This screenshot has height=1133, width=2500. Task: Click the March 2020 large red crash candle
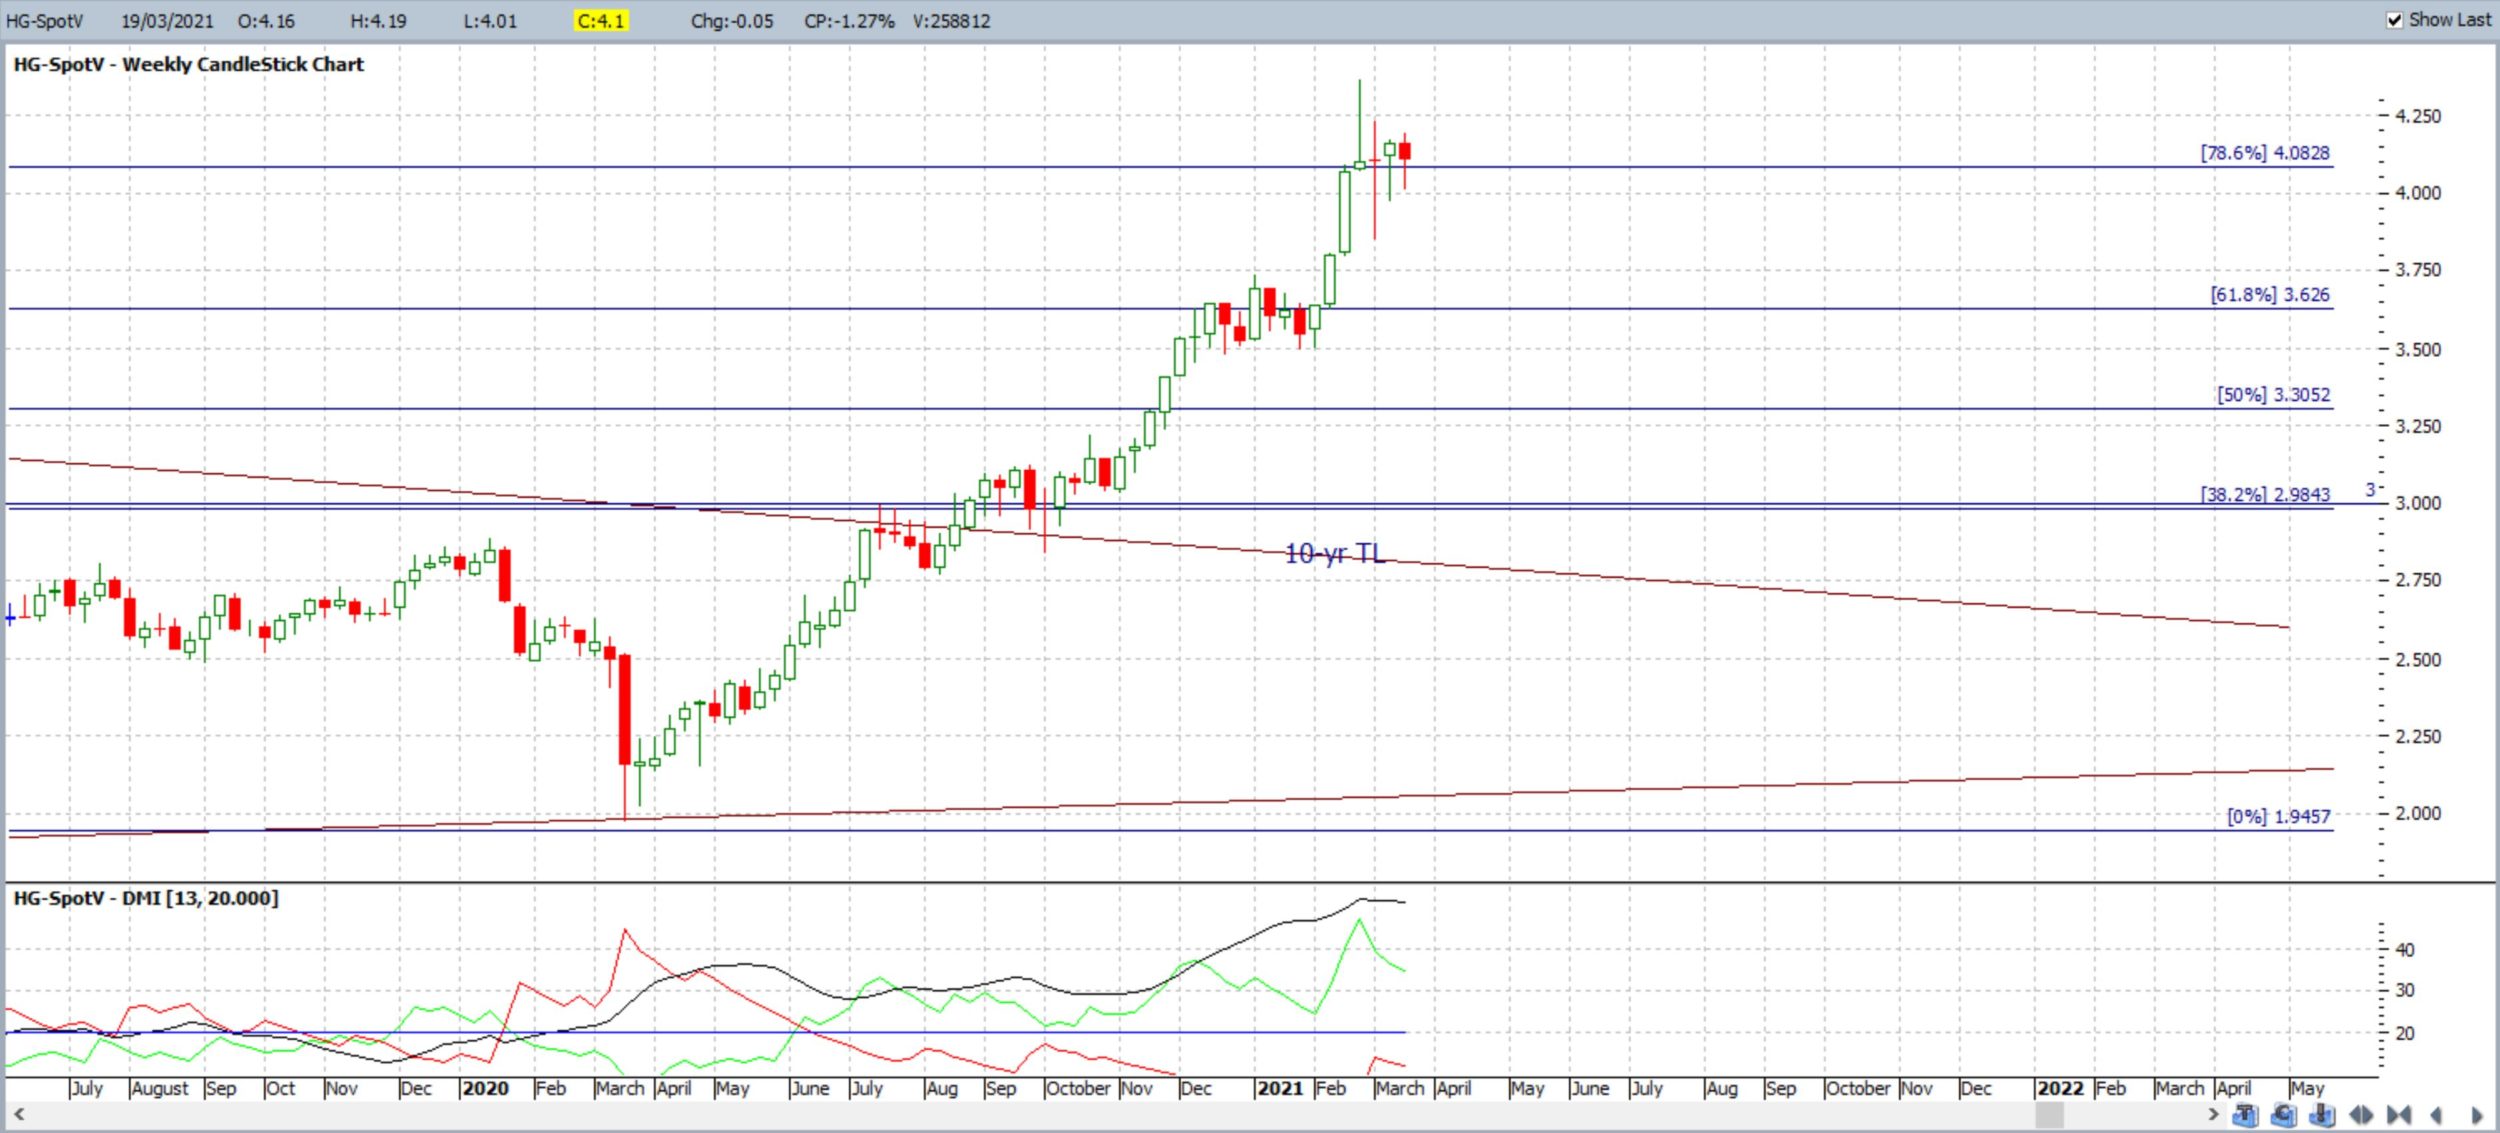pos(625,709)
